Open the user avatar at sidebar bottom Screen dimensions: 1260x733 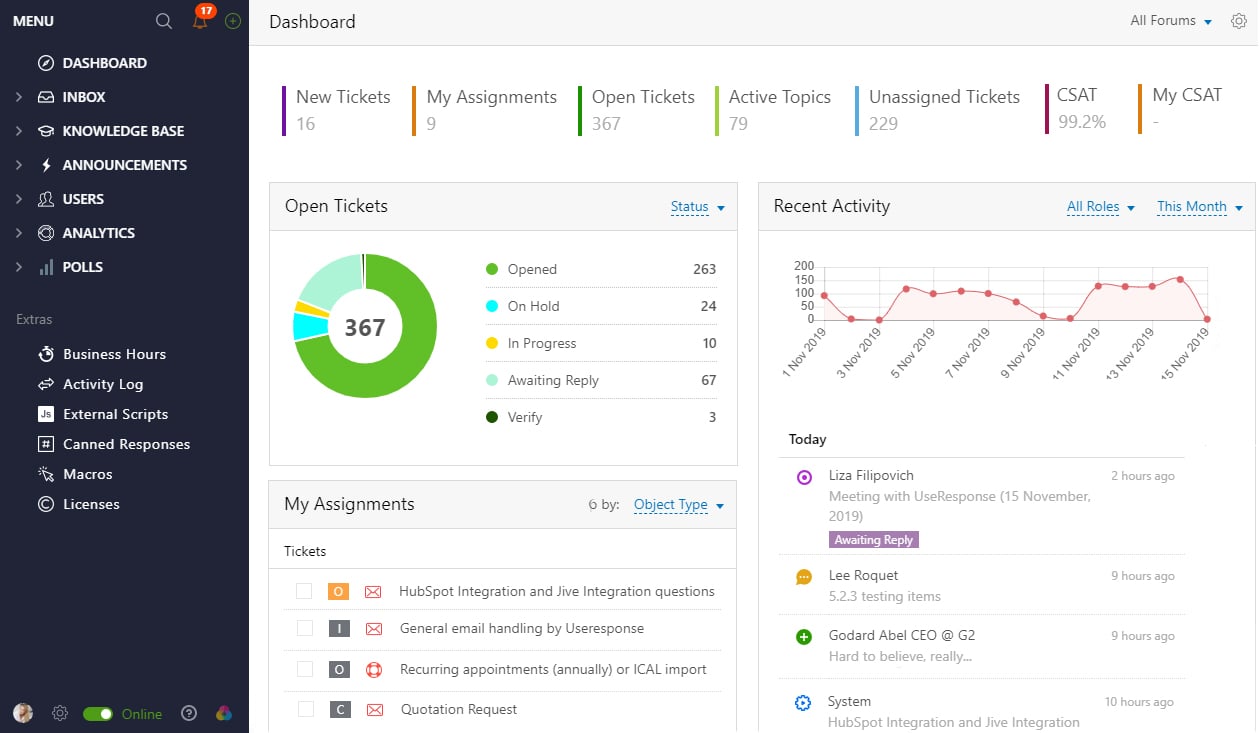[23, 713]
